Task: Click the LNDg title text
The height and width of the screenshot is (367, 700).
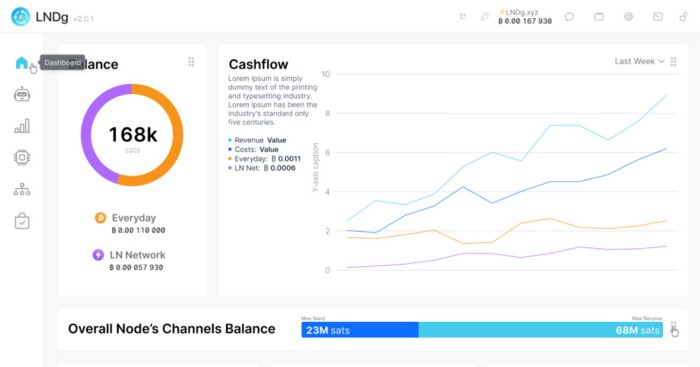Action: 52,17
